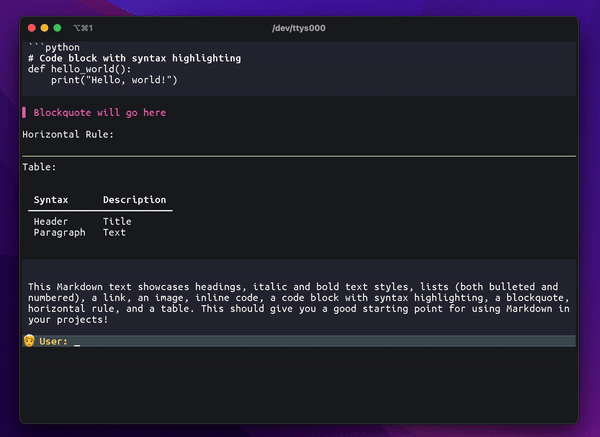The image size is (600, 437).
Task: Click the 'Blockquote will go here' text
Action: click(x=100, y=113)
